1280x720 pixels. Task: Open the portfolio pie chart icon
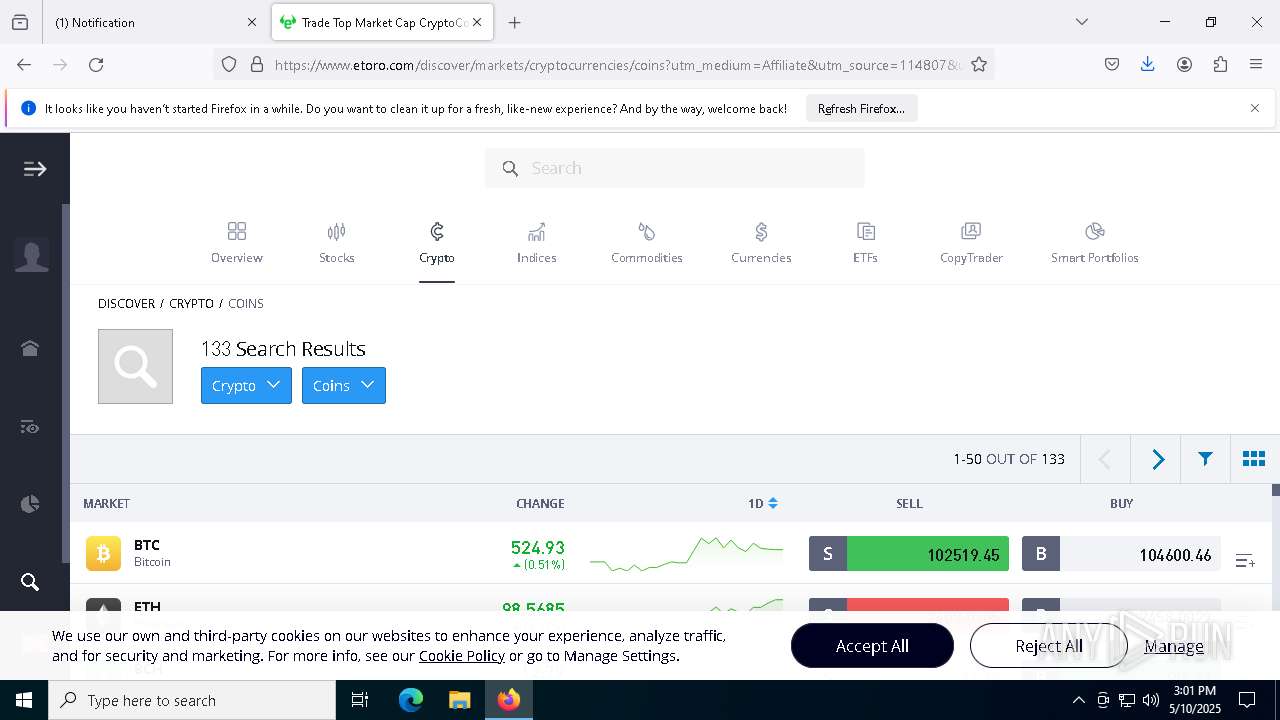[x=30, y=504]
